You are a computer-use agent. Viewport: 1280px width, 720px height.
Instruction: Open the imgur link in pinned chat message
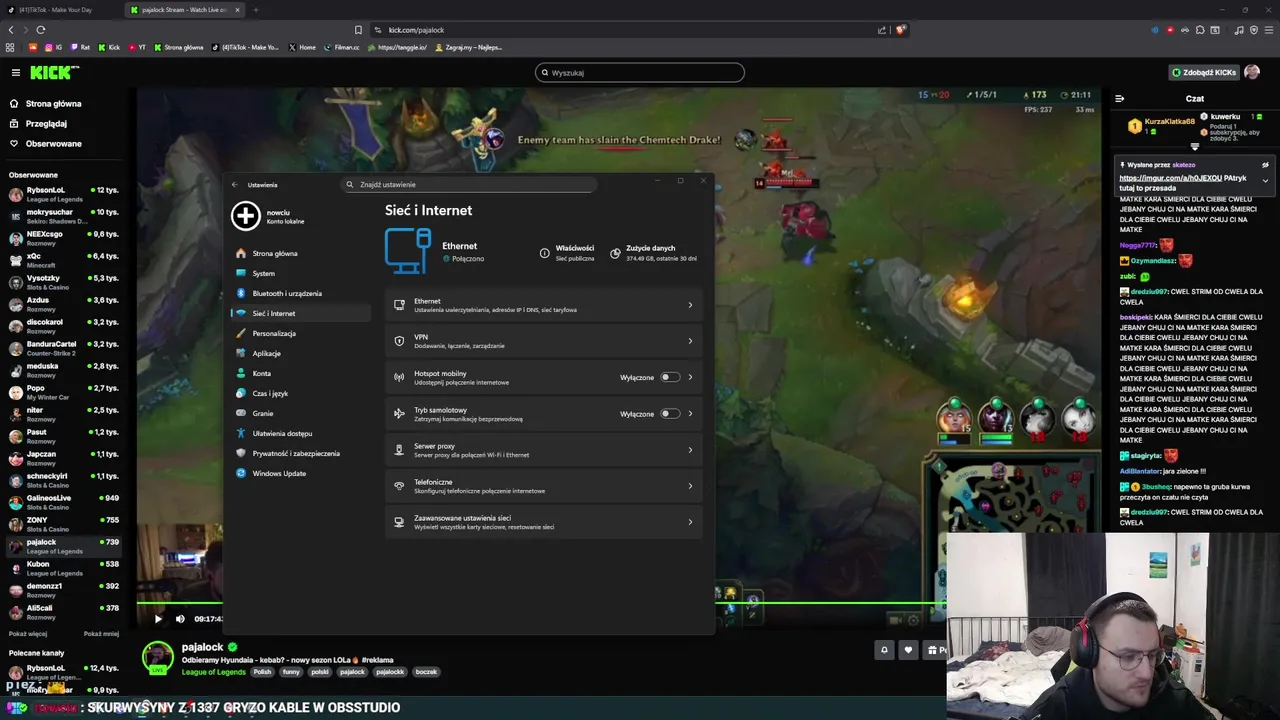tap(1170, 178)
